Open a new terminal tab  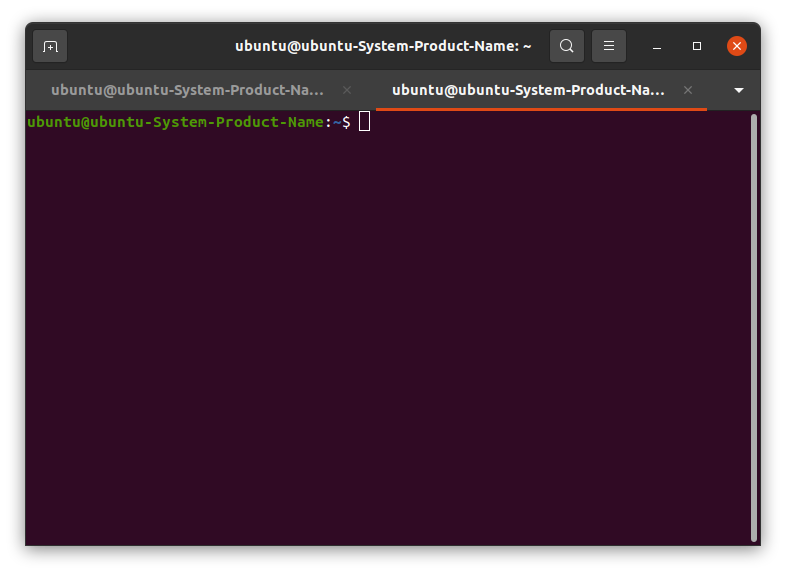[50, 47]
